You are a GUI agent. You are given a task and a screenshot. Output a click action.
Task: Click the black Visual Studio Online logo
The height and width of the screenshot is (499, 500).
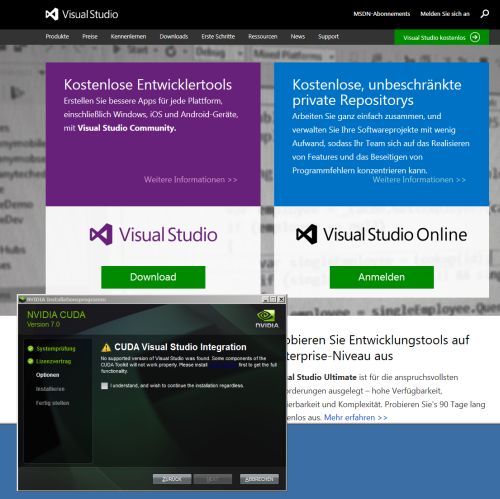point(381,234)
